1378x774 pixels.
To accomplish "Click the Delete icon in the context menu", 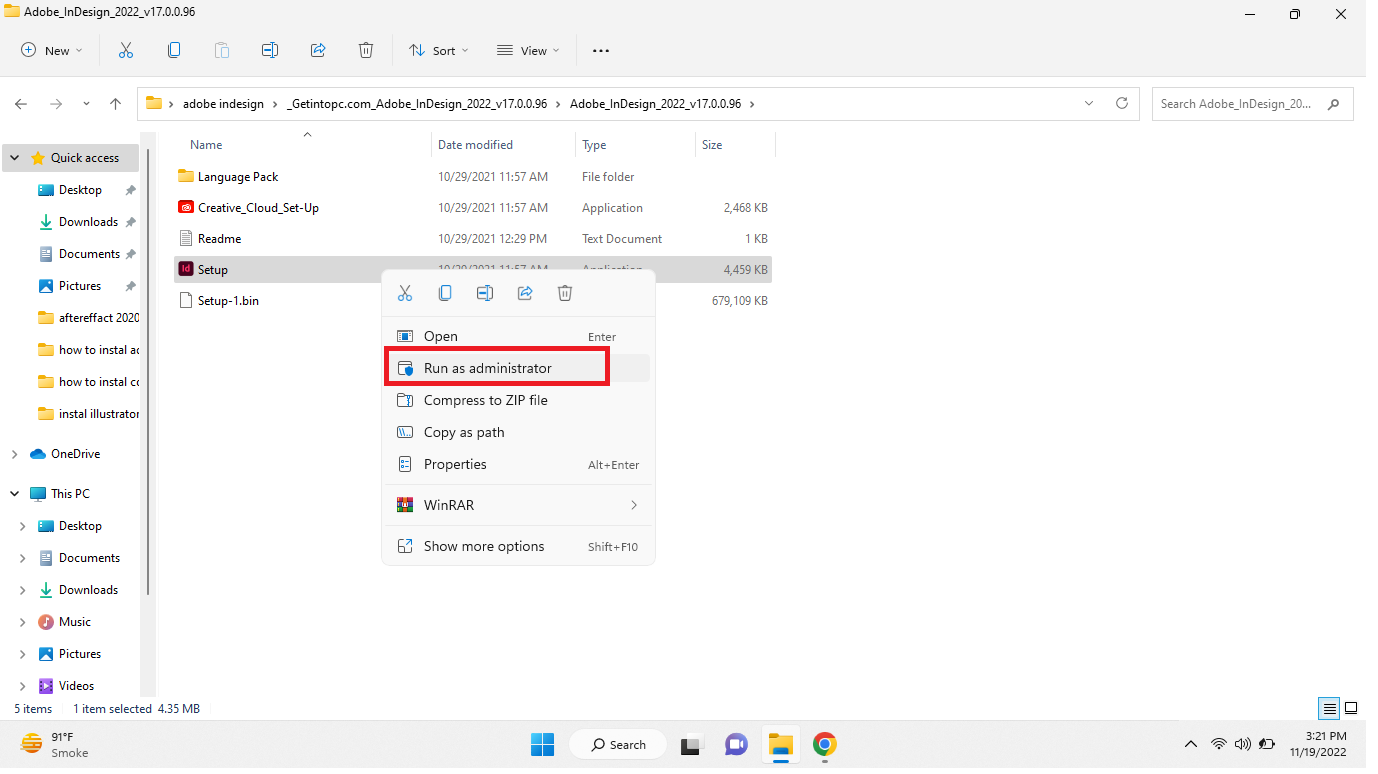I will 565,293.
